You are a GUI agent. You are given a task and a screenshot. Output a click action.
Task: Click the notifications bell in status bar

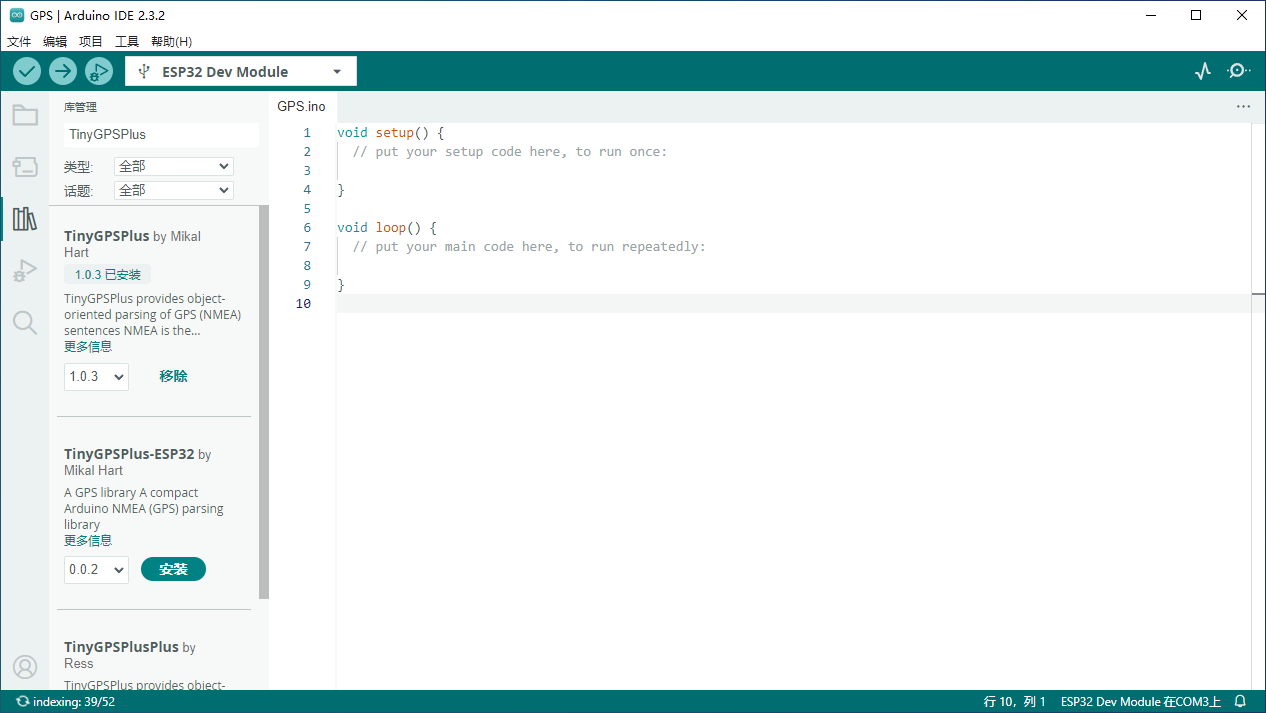coord(1240,702)
